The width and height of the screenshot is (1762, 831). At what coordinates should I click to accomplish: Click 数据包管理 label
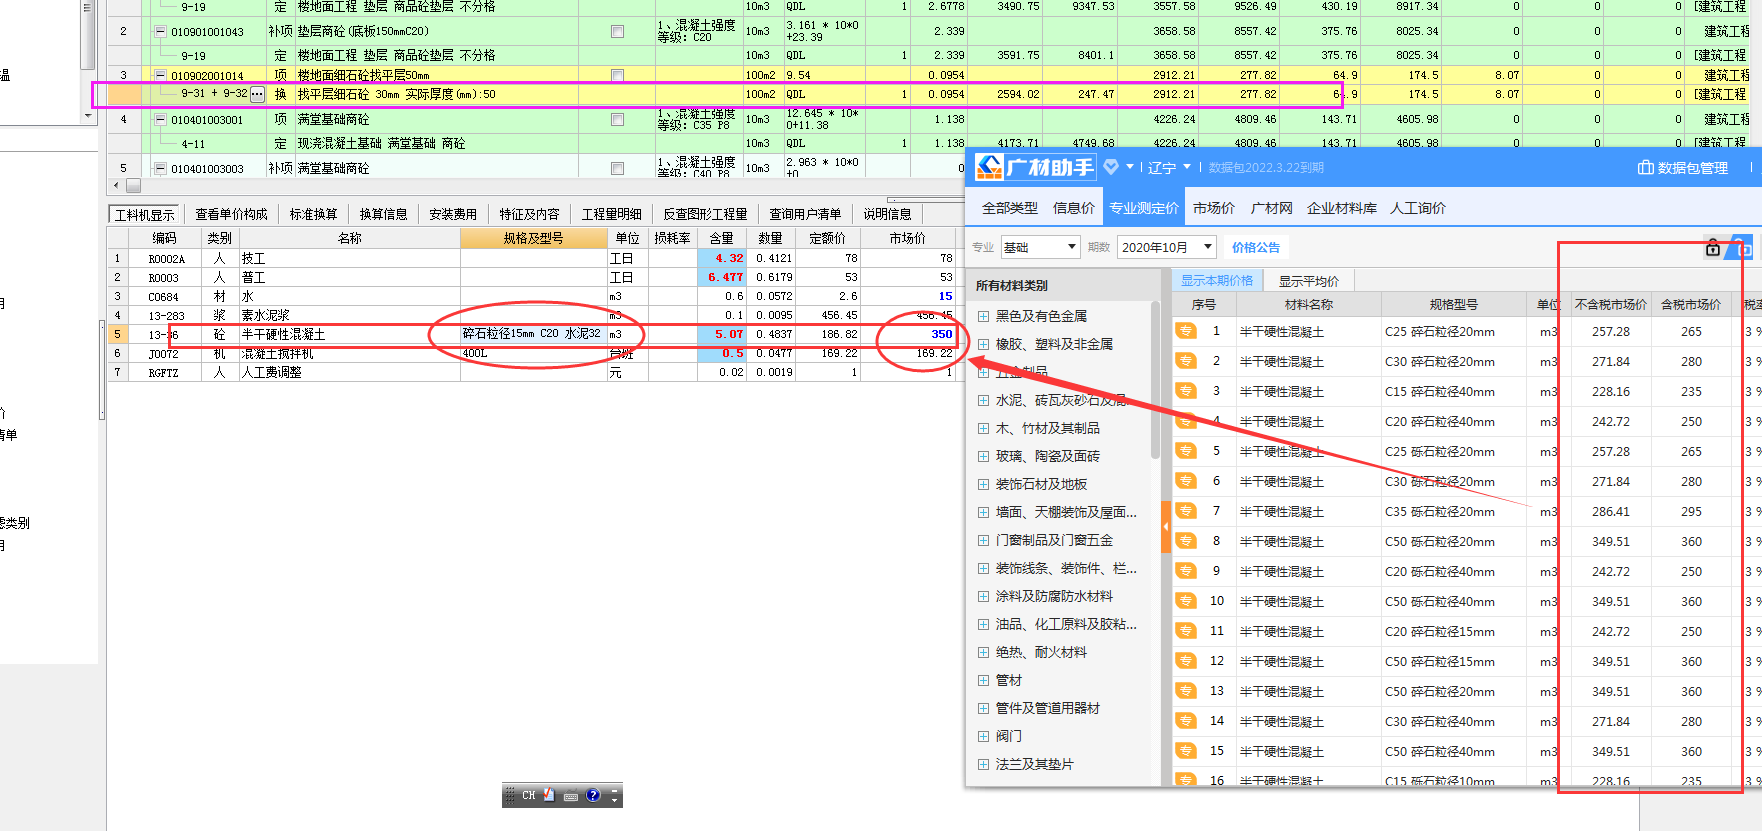pyautogui.click(x=1693, y=168)
